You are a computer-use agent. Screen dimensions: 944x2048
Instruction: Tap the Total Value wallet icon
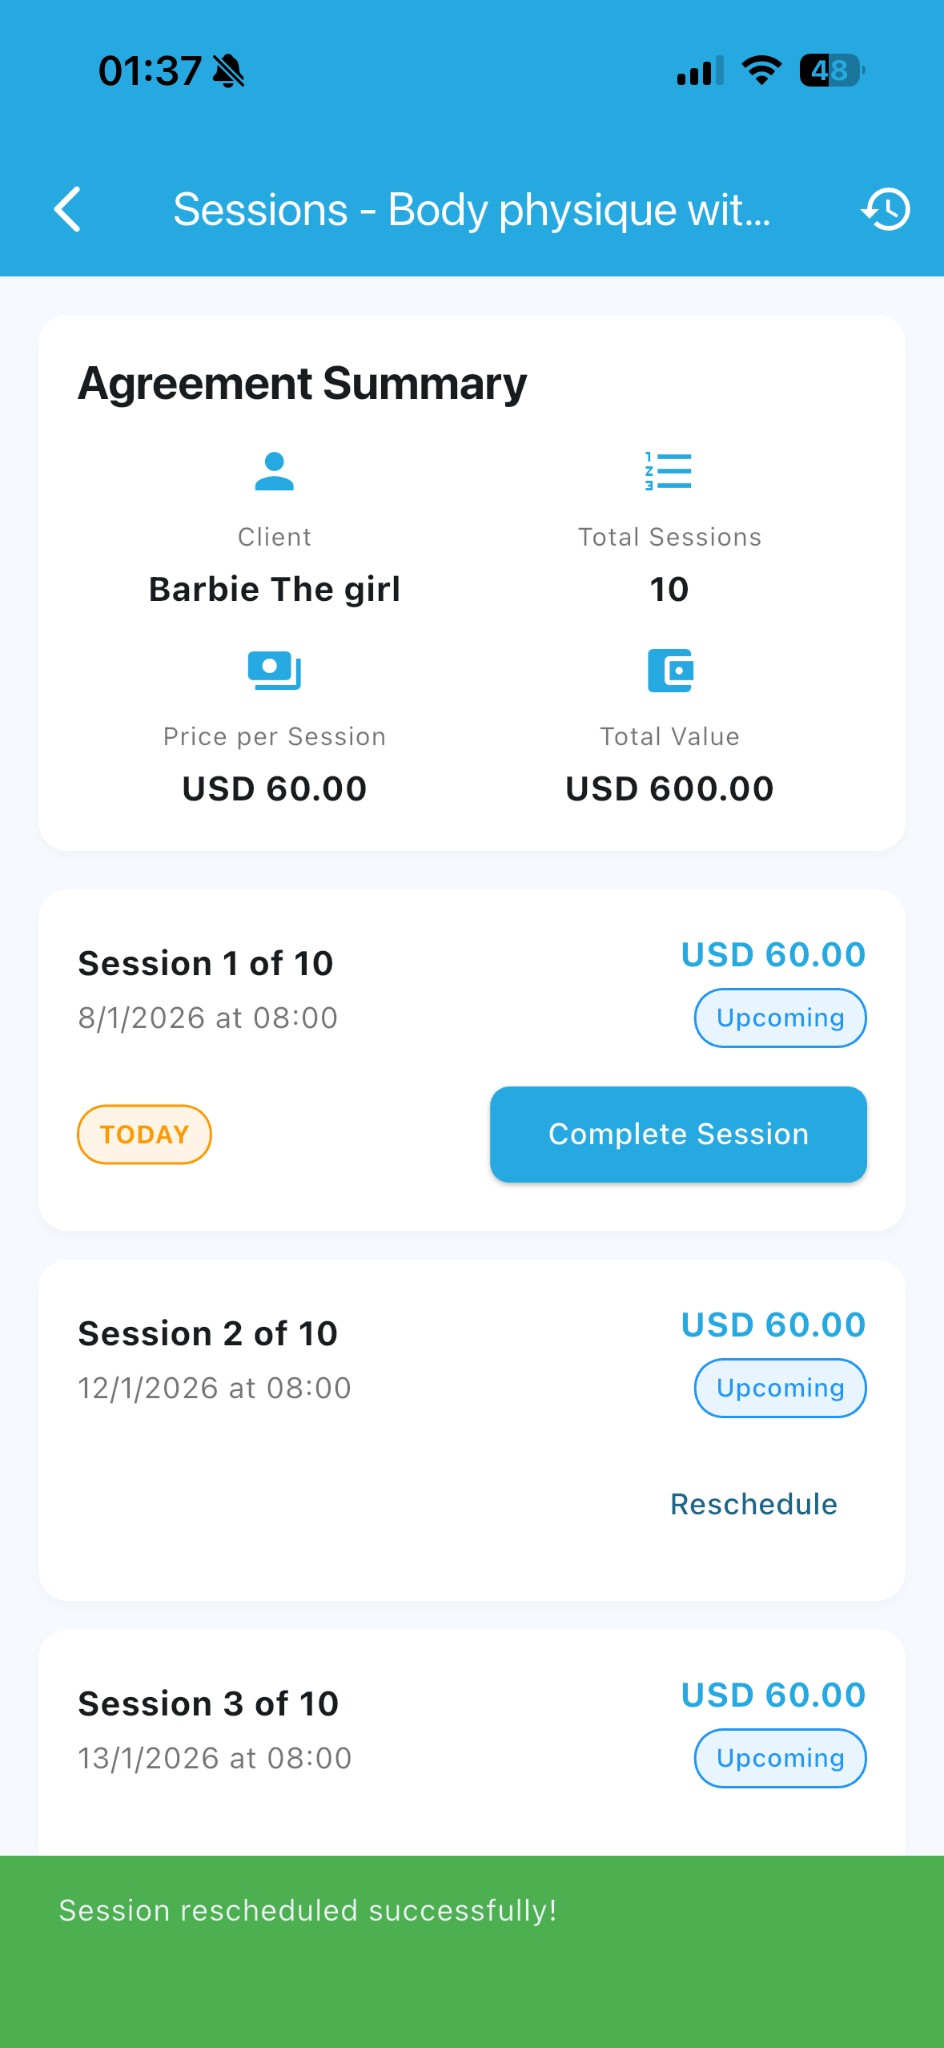[x=670, y=670]
